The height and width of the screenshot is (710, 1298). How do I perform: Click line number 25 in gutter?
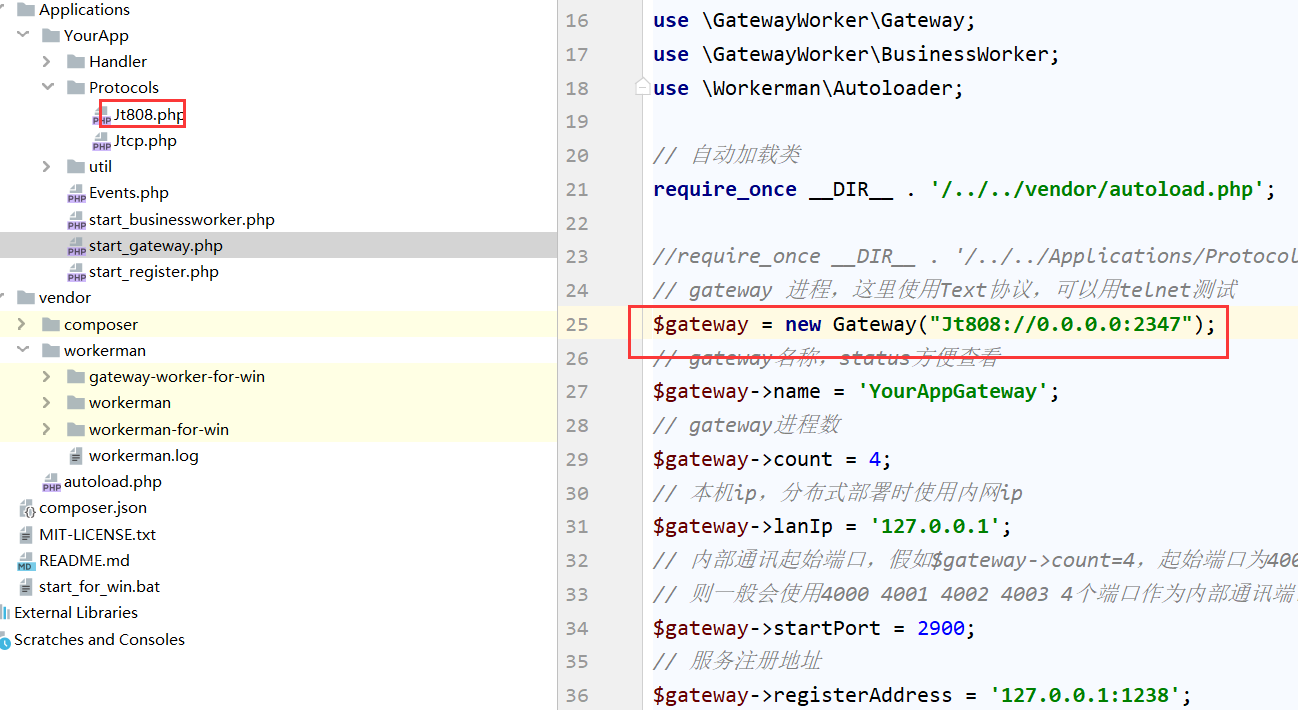tap(576, 324)
